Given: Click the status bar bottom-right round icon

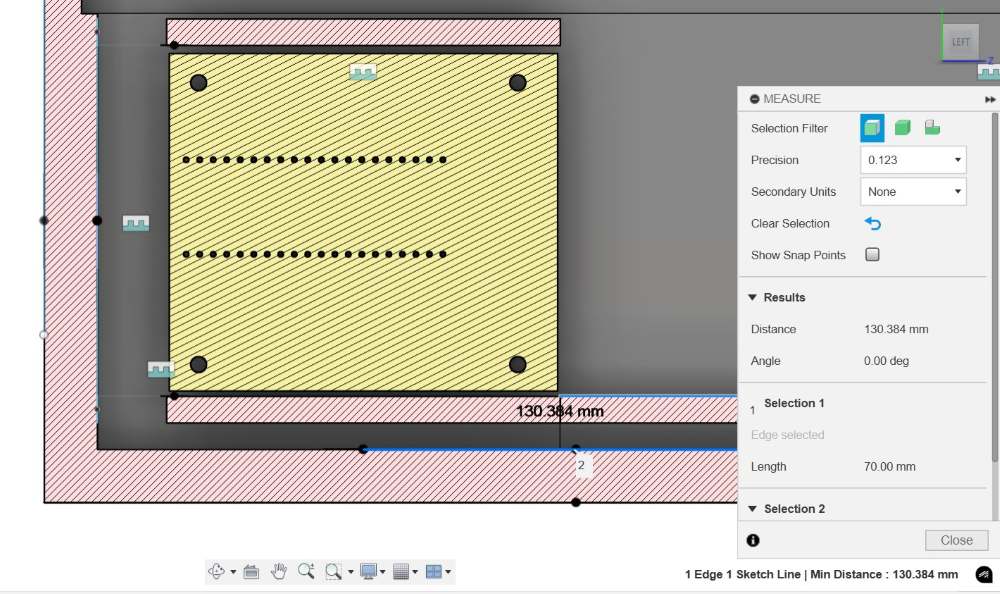Looking at the screenshot, I should pos(984,574).
